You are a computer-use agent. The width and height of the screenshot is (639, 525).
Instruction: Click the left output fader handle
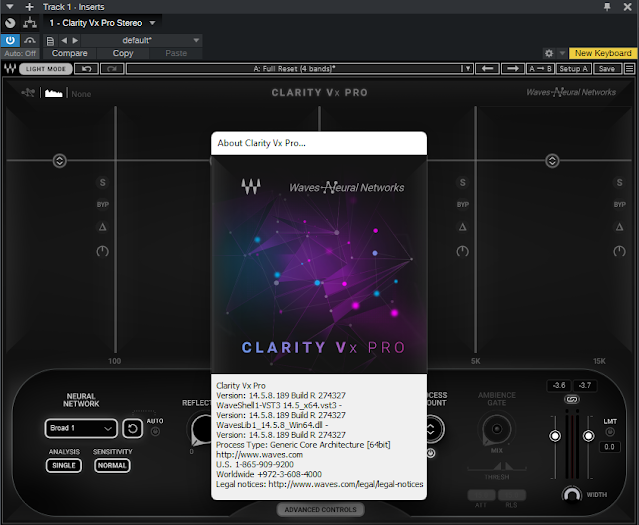555,436
